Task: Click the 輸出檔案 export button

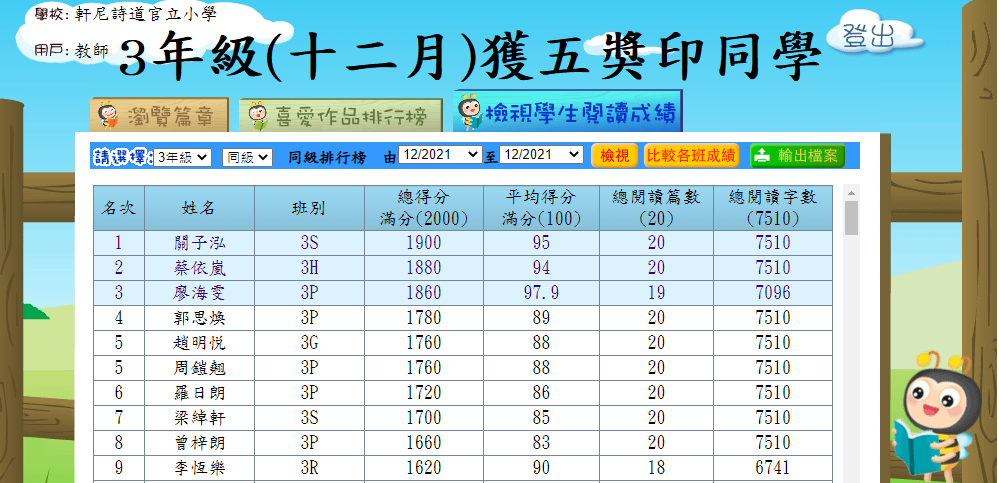Action: click(797, 155)
